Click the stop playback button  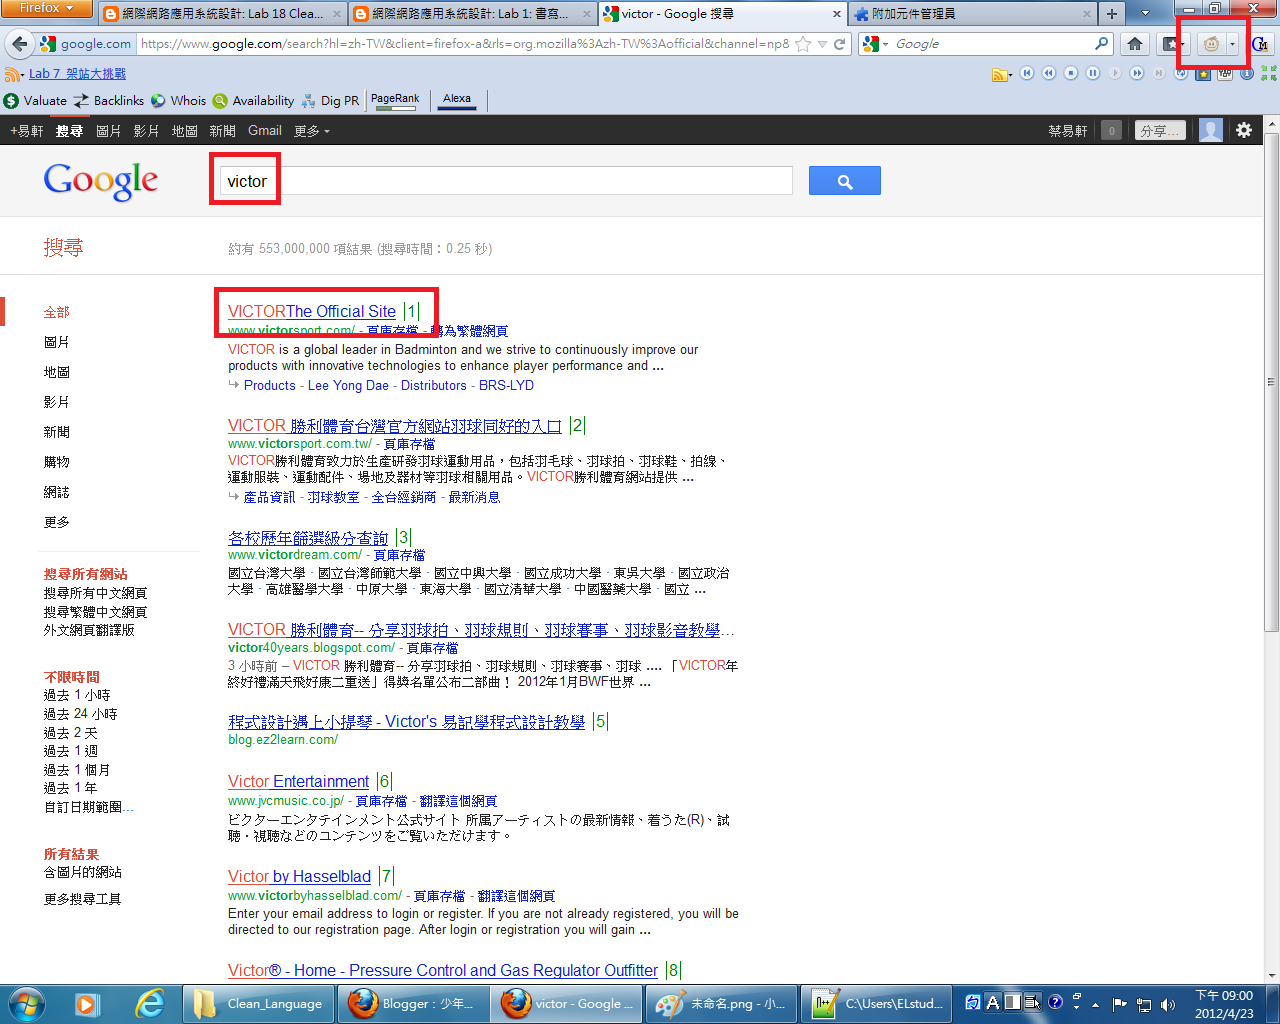click(x=1071, y=73)
